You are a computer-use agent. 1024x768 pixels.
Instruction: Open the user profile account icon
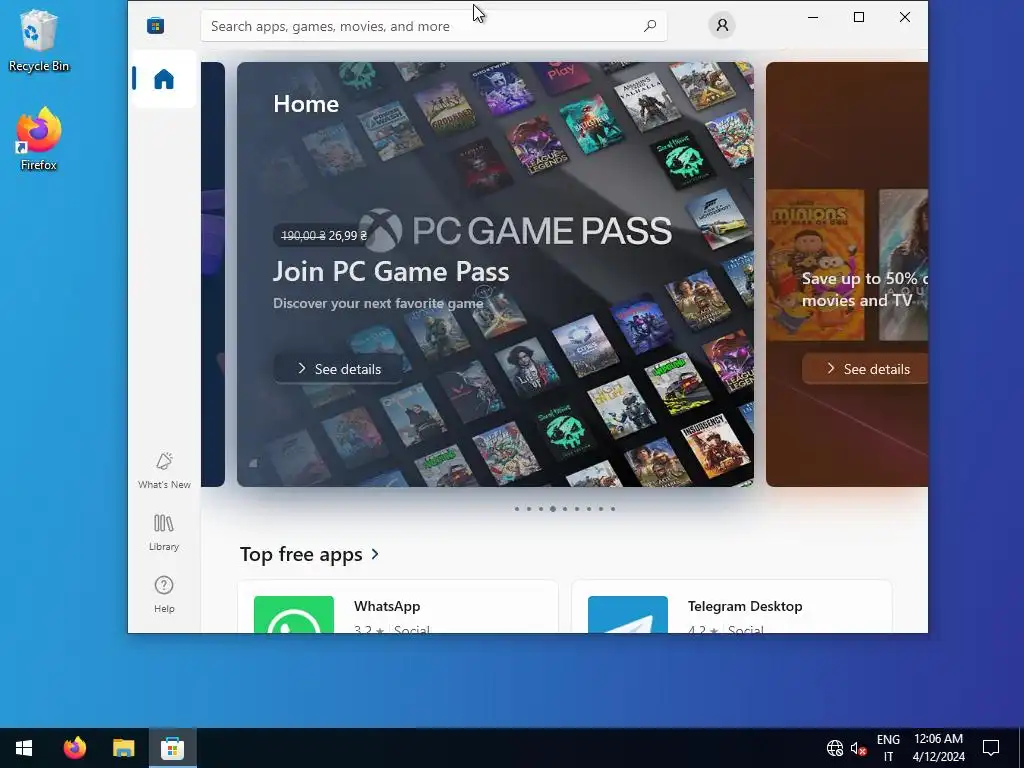pyautogui.click(x=722, y=25)
